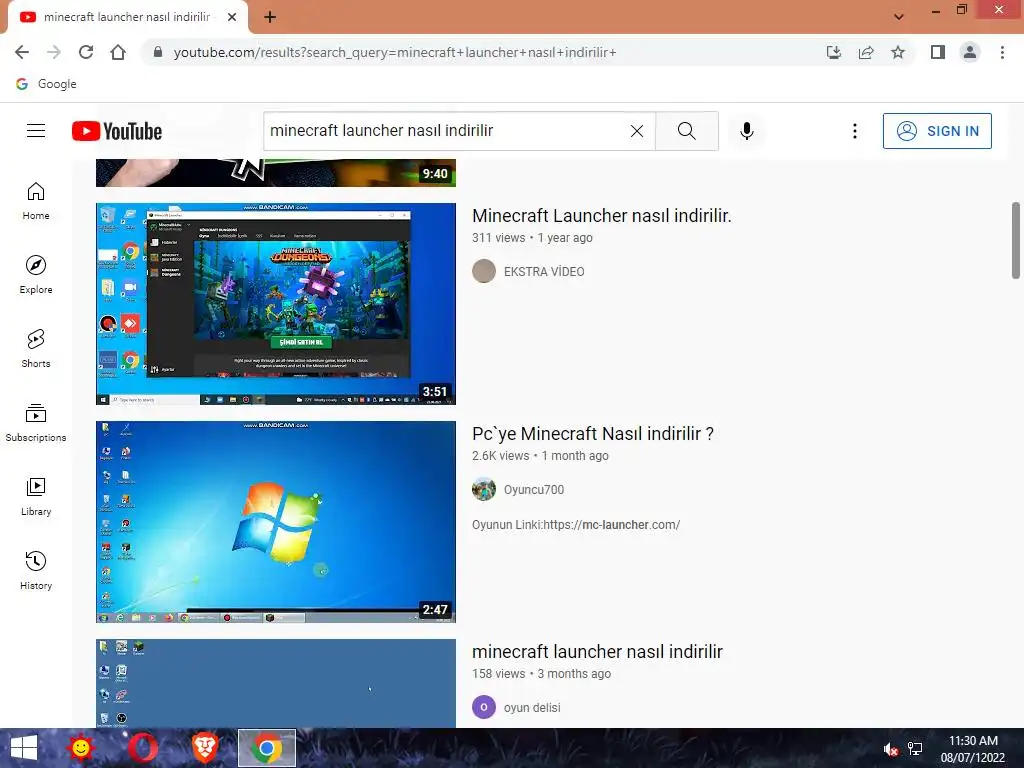
Task: Click the 311 views • 1 year ago text
Action: pyautogui.click(x=532, y=238)
